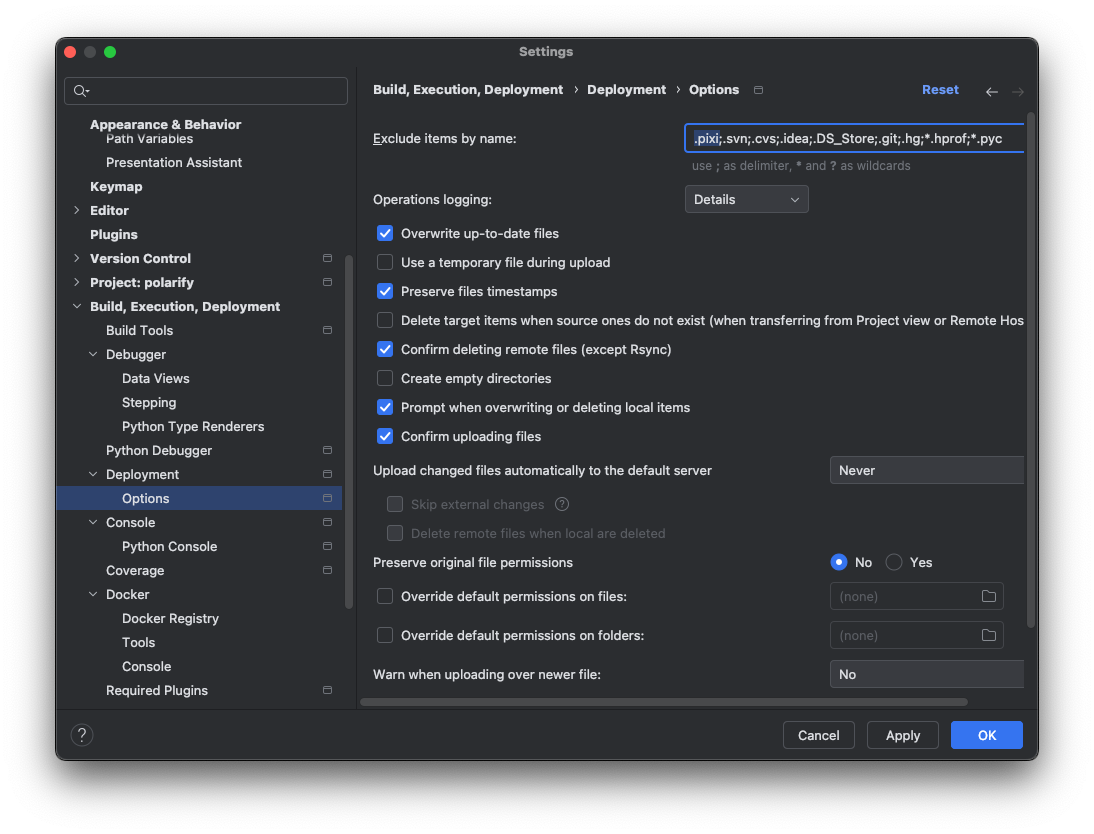
Task: Click project-level icon next to Options breadcrumb
Action: pyautogui.click(x=758, y=90)
